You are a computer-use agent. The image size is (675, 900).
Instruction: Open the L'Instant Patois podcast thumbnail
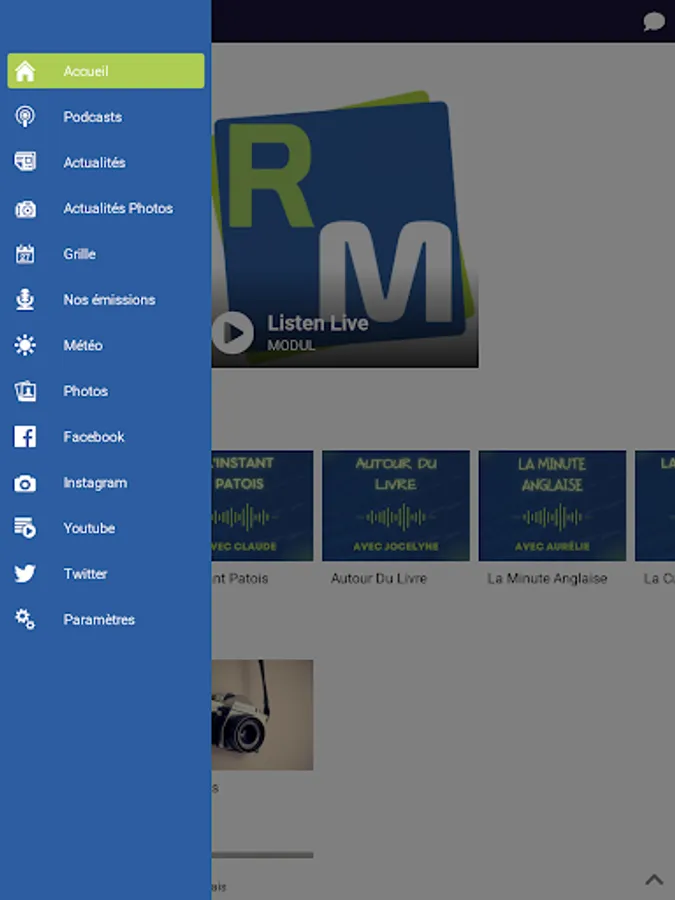coord(262,506)
